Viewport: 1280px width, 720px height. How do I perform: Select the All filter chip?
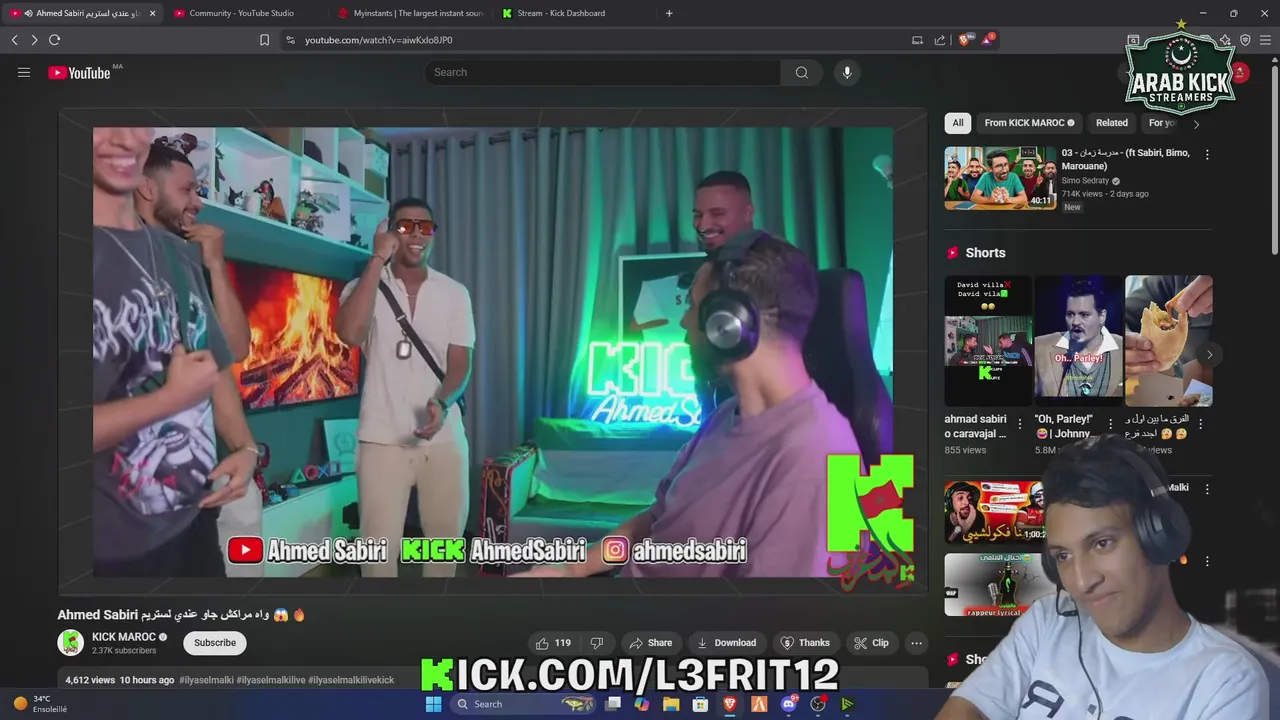point(958,123)
